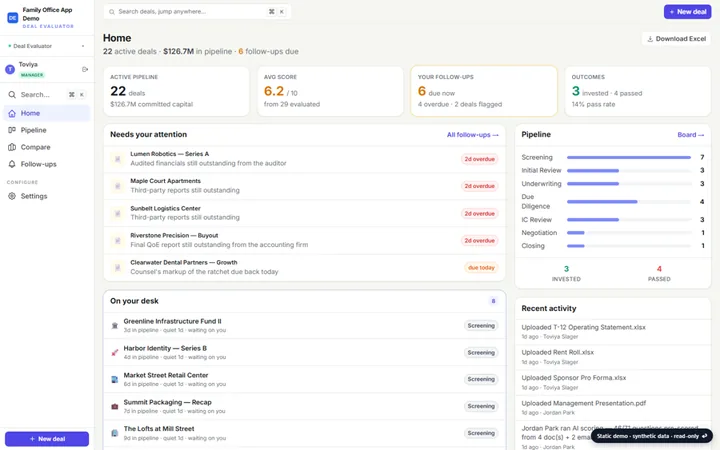Click the Lumen Robotics document icon
The width and height of the screenshot is (720, 450).
[118, 159]
